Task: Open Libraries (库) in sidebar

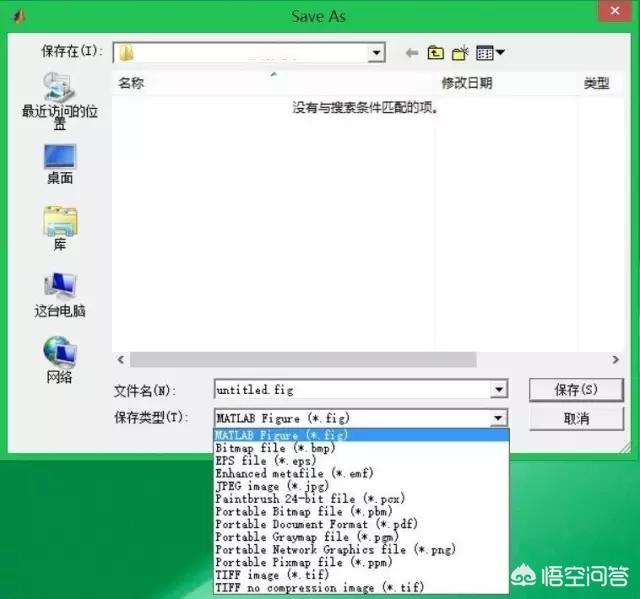Action: (59, 227)
